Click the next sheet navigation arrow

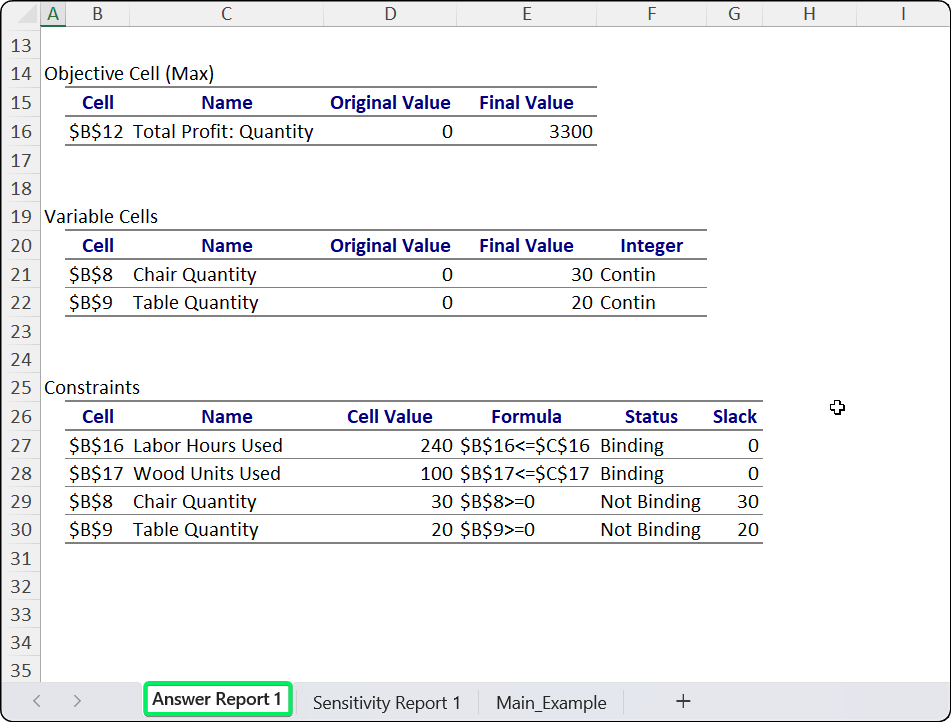click(77, 699)
